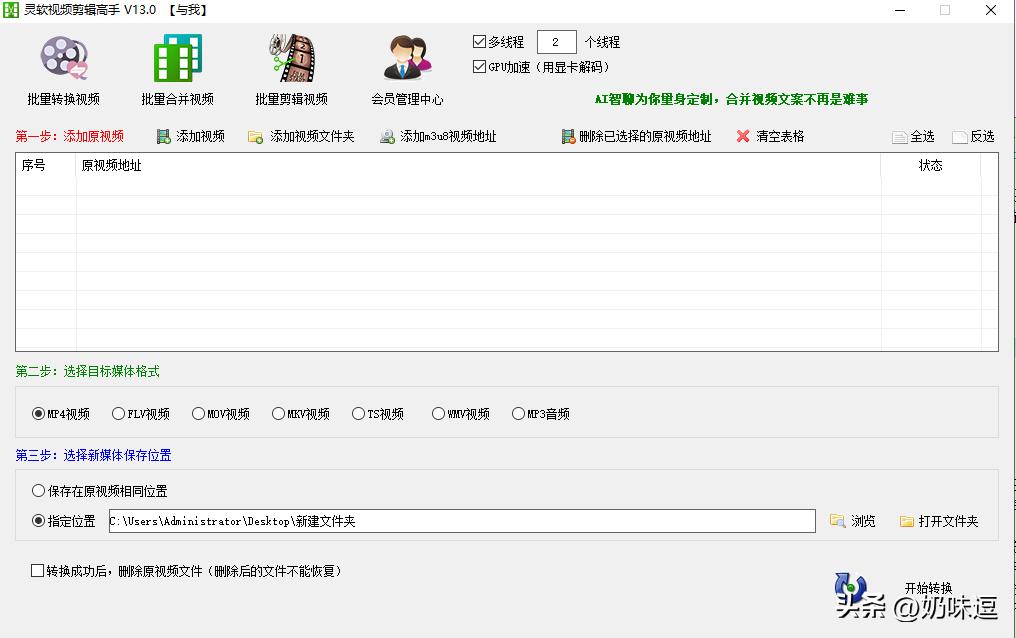The height and width of the screenshot is (638, 1016).
Task: Open the save folder with 打开文件夹
Action: [941, 520]
